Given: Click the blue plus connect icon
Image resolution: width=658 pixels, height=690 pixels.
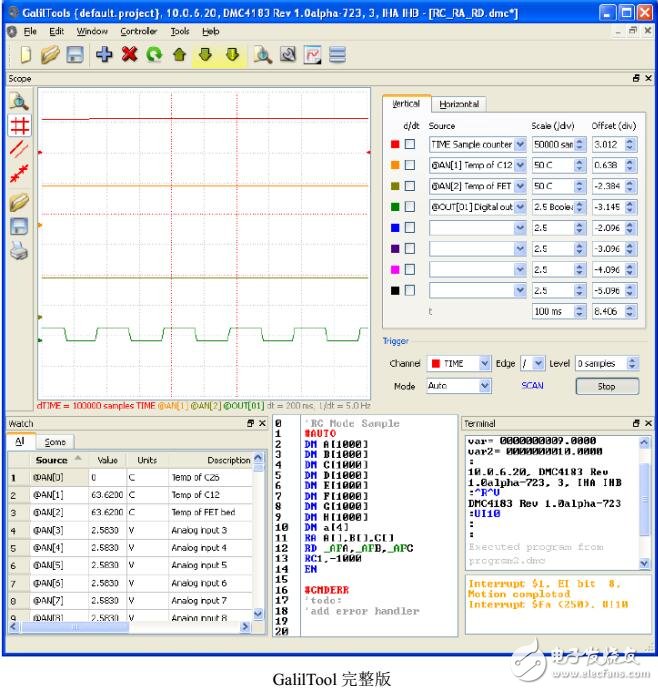Looking at the screenshot, I should 104,55.
